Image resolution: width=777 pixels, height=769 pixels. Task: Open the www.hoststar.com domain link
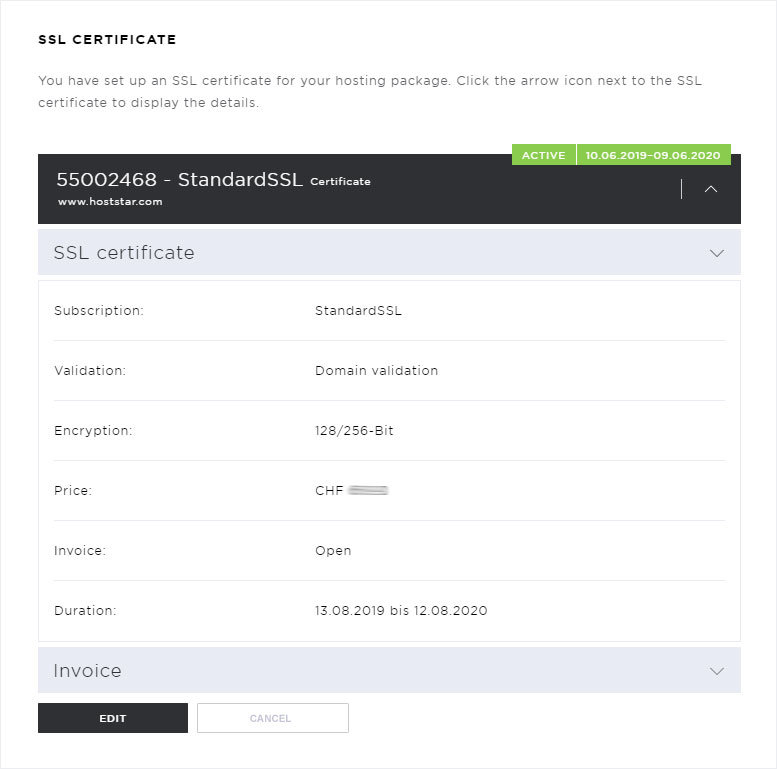(x=110, y=202)
